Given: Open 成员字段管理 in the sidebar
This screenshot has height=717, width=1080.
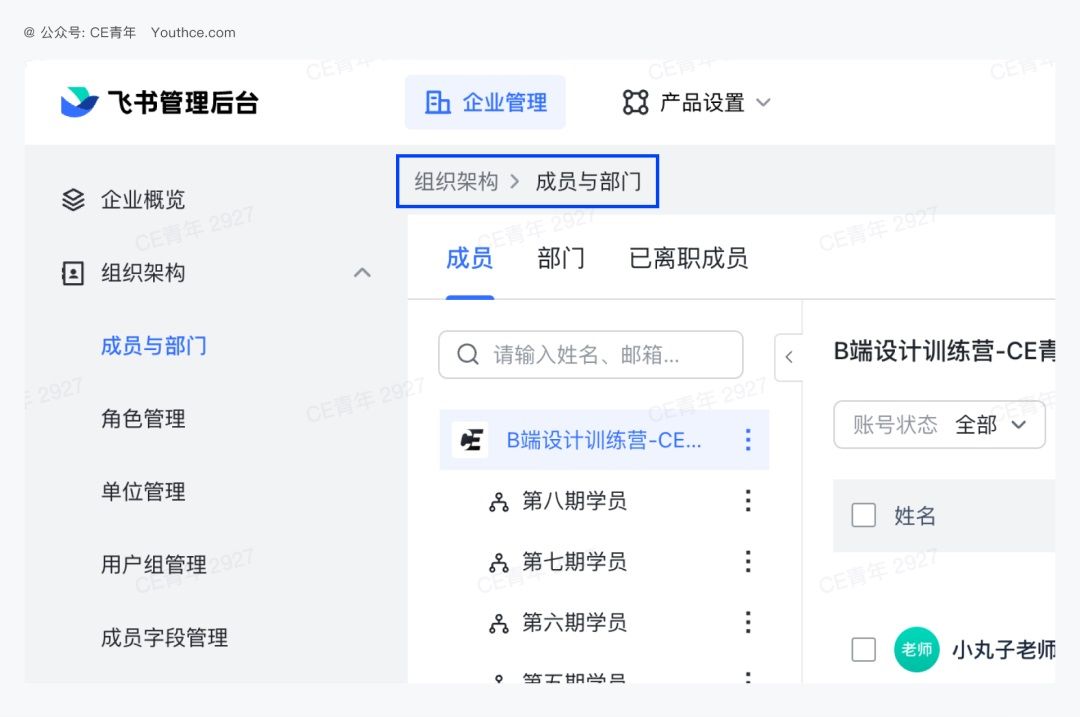Looking at the screenshot, I should click(x=165, y=638).
